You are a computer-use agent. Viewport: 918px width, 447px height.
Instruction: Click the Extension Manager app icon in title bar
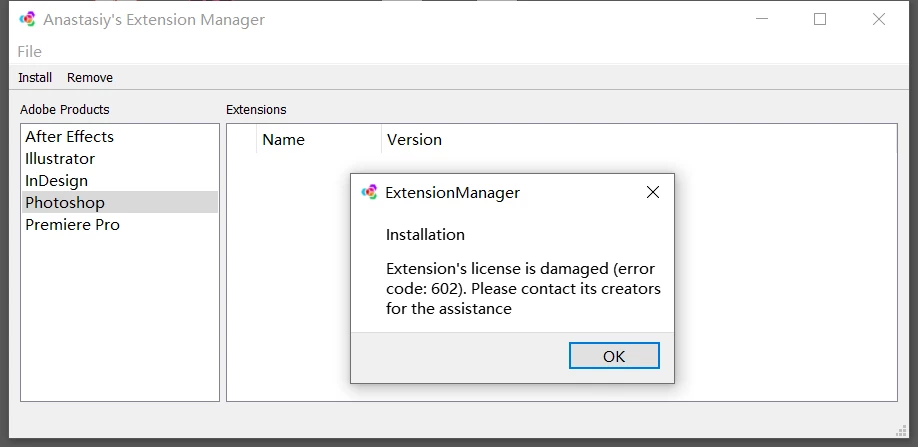point(28,19)
